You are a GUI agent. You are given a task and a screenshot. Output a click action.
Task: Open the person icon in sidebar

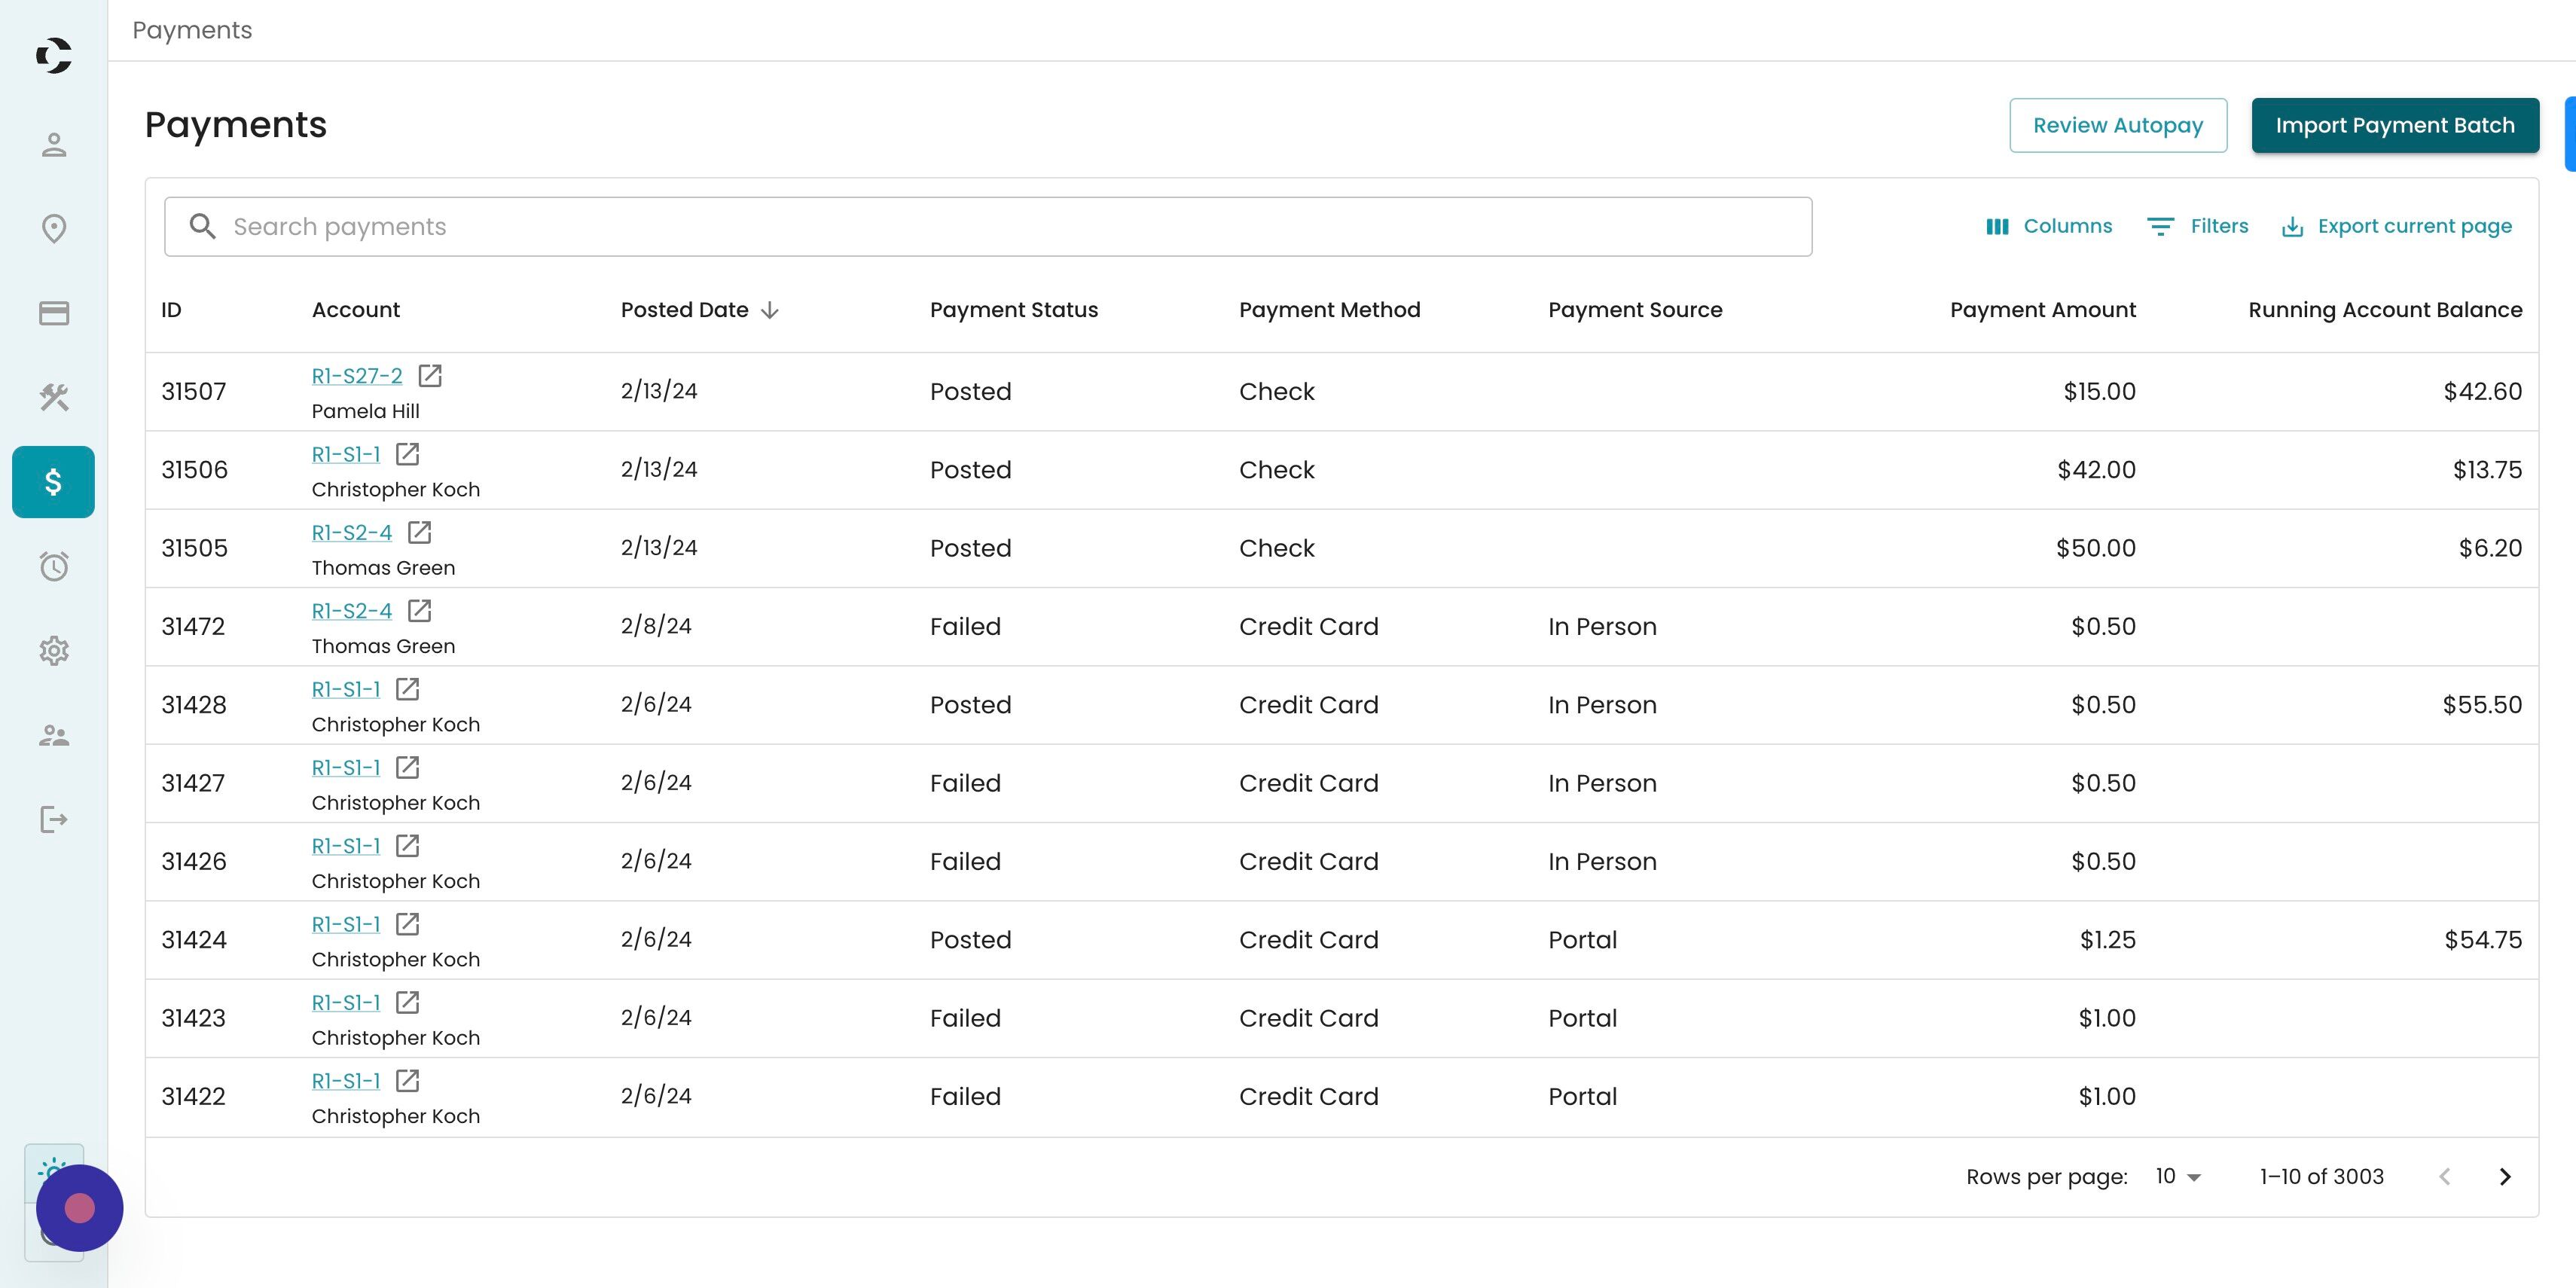54,145
